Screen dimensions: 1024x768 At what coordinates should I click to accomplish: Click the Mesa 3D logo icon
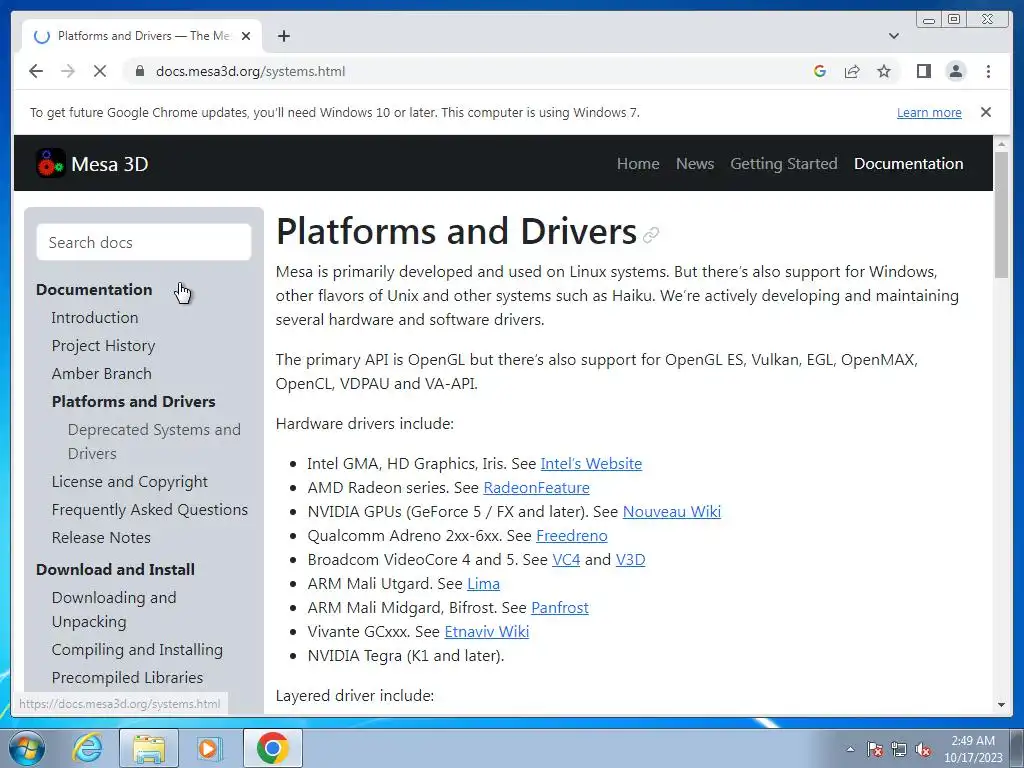[50, 163]
